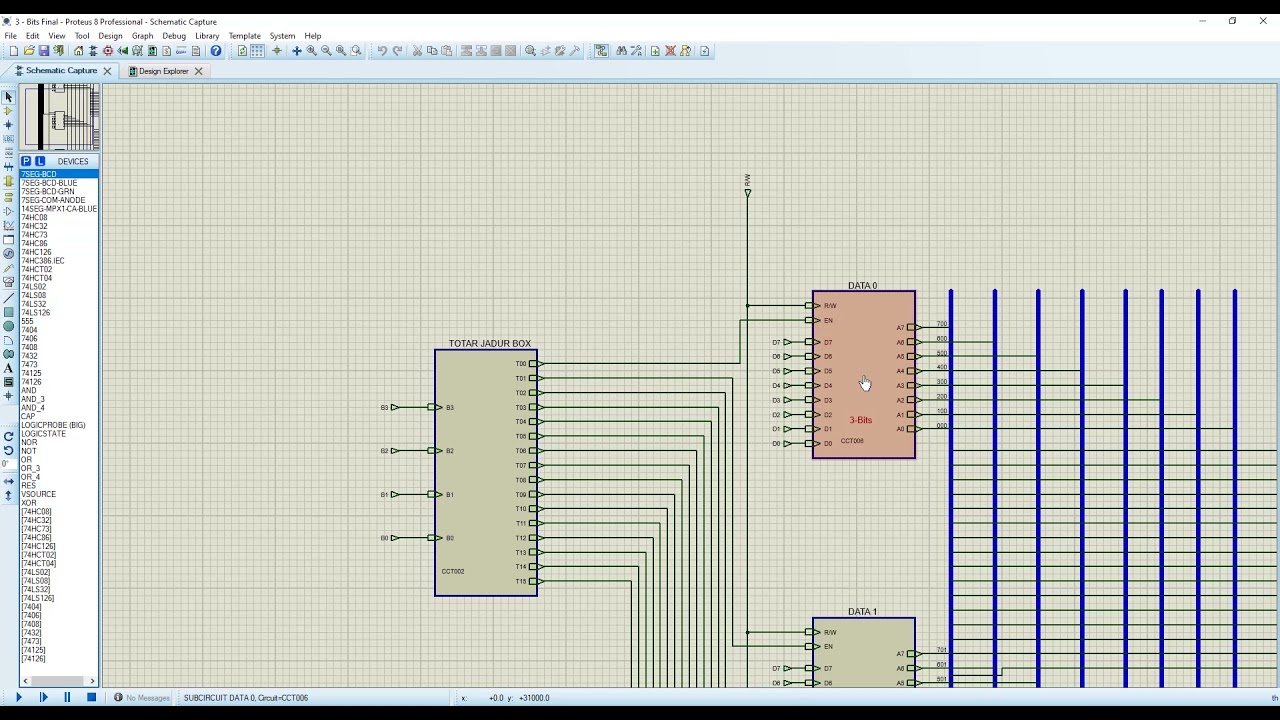
Task: Open a project via toolbar folder icon
Action: pyautogui.click(x=29, y=51)
